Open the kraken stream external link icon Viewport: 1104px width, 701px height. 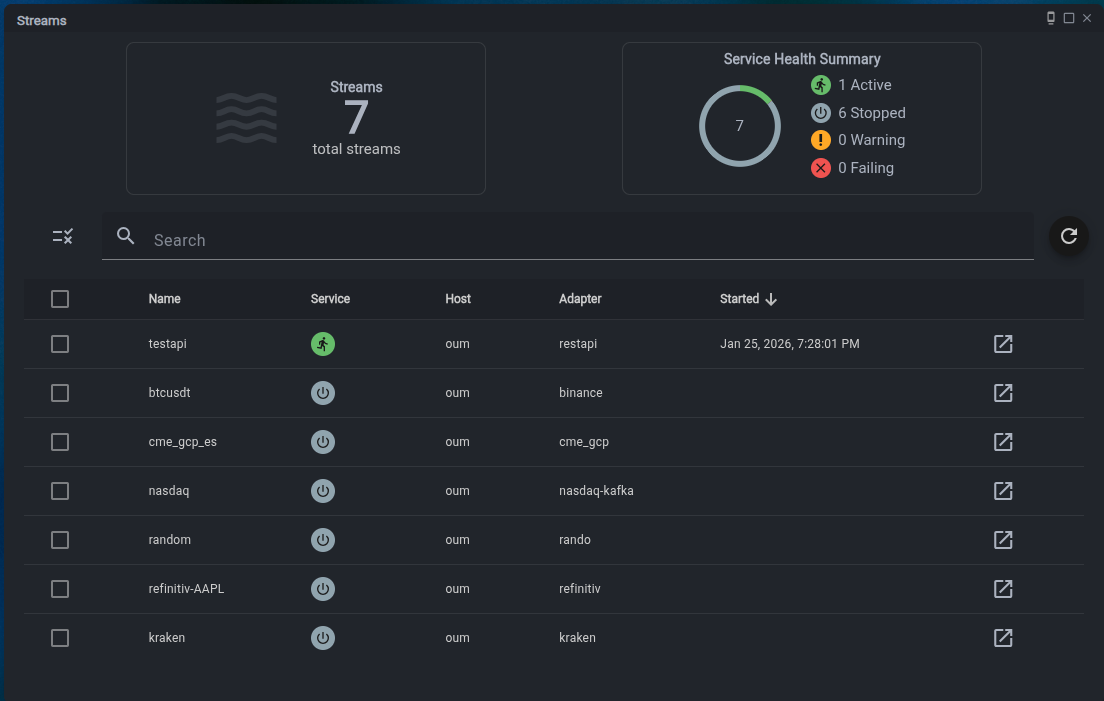(x=1003, y=638)
